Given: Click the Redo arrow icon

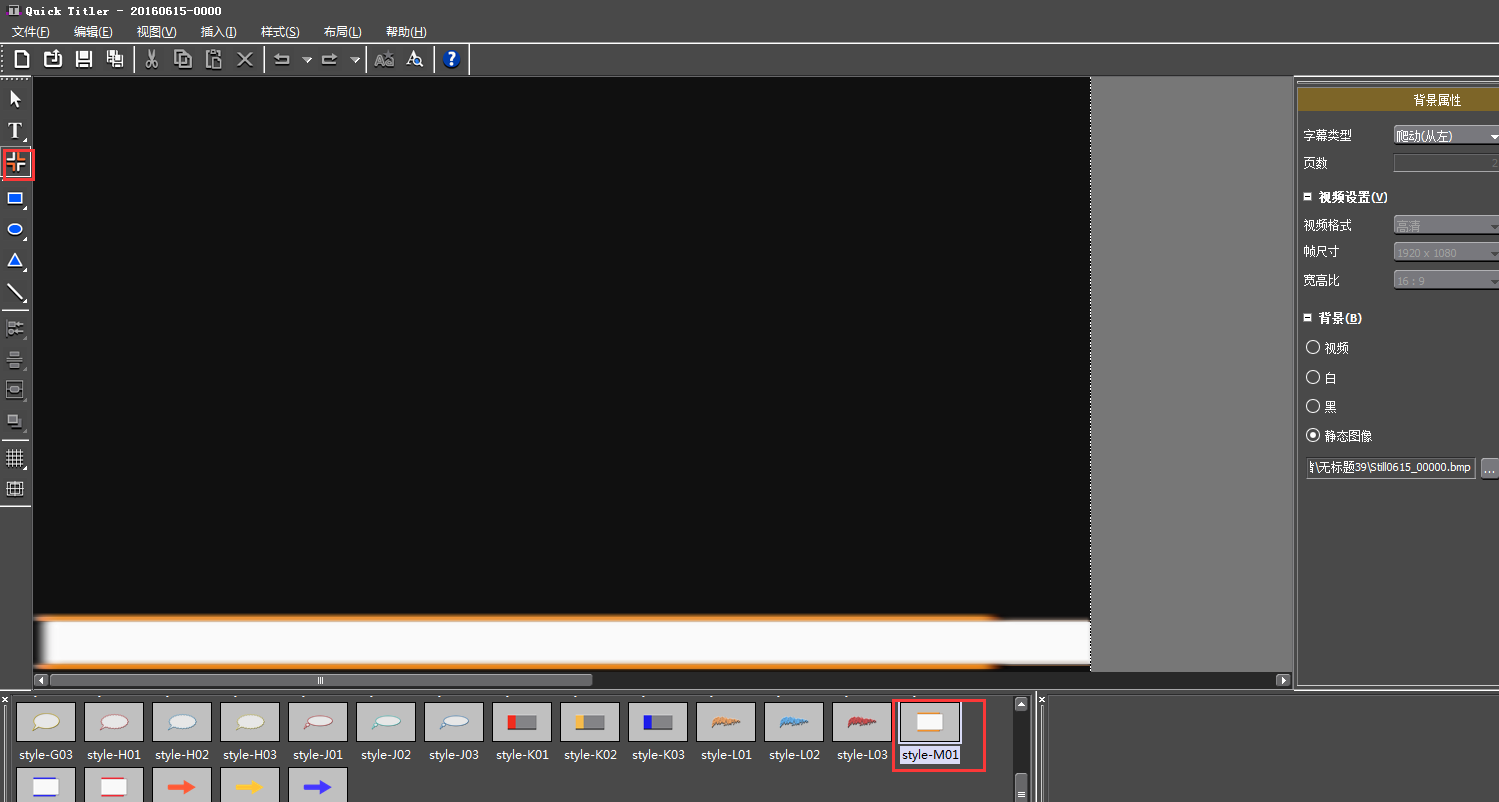Looking at the screenshot, I should pos(329,59).
